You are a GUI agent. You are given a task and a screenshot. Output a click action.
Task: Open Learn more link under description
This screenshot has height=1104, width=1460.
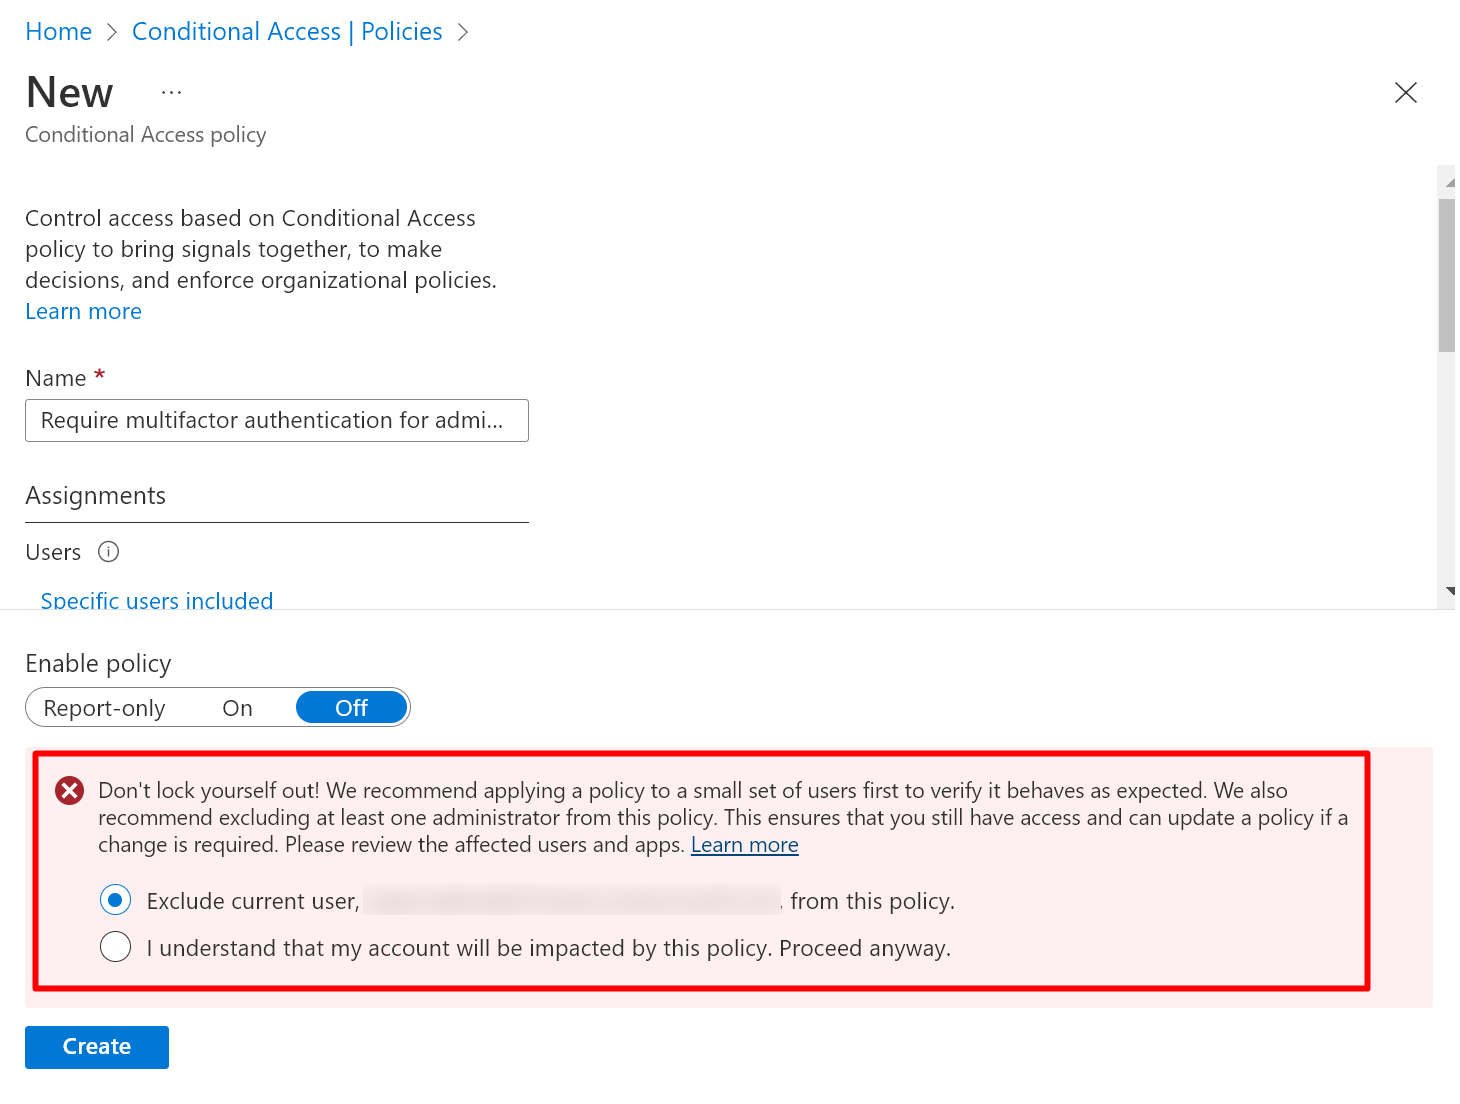click(83, 312)
